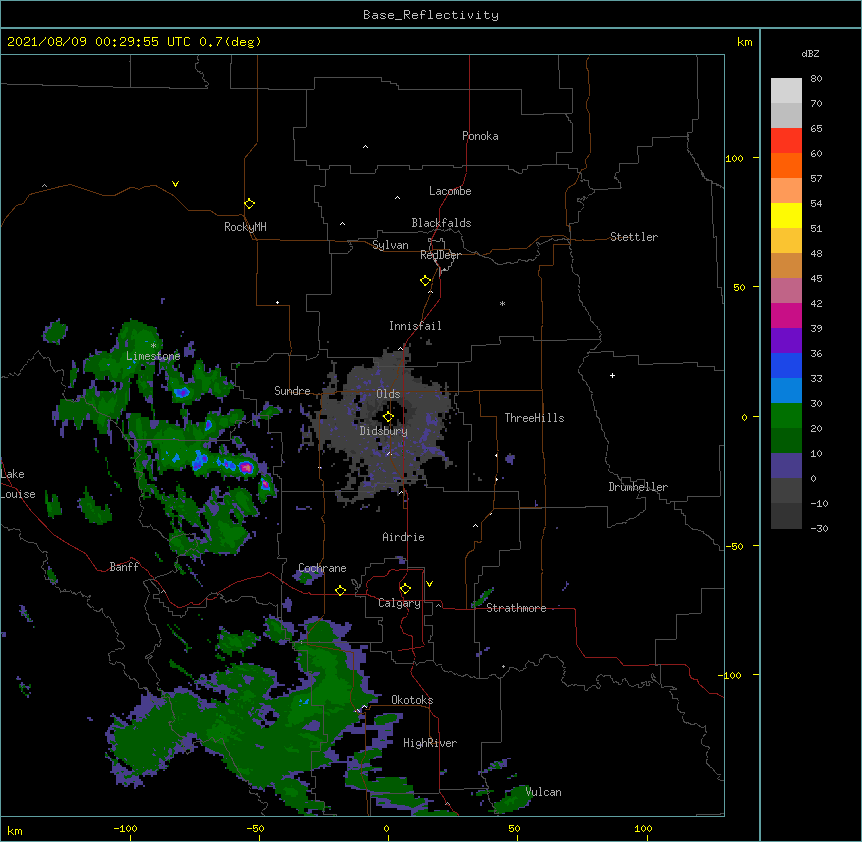The width and height of the screenshot is (862, 842).
Task: Click the RockyMH label
Action: point(245,227)
